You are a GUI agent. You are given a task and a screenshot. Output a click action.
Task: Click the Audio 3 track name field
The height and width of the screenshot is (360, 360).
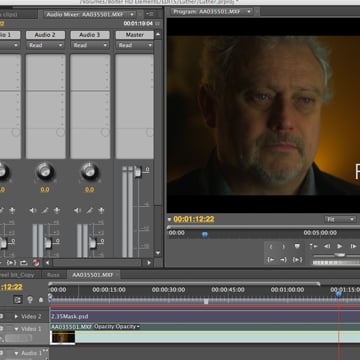tap(90, 35)
